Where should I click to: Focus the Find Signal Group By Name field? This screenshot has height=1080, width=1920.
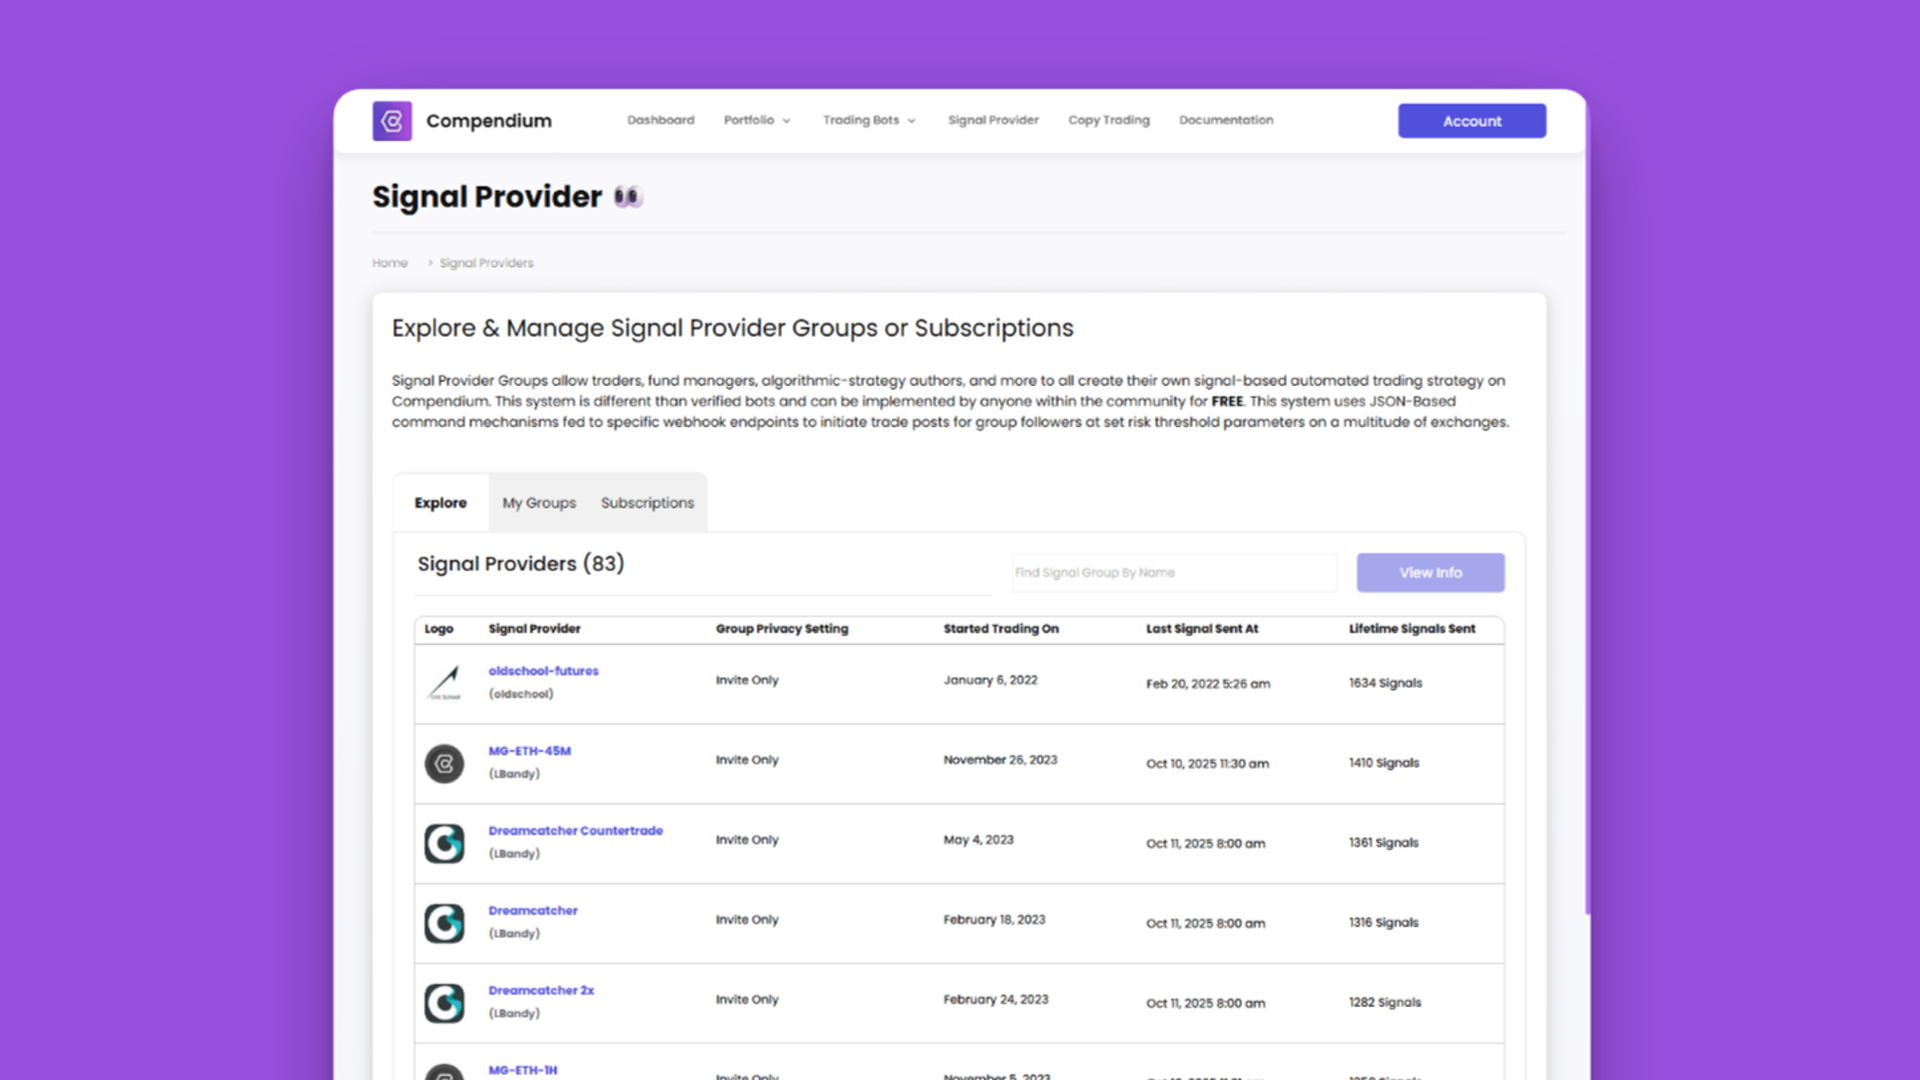[1173, 573]
